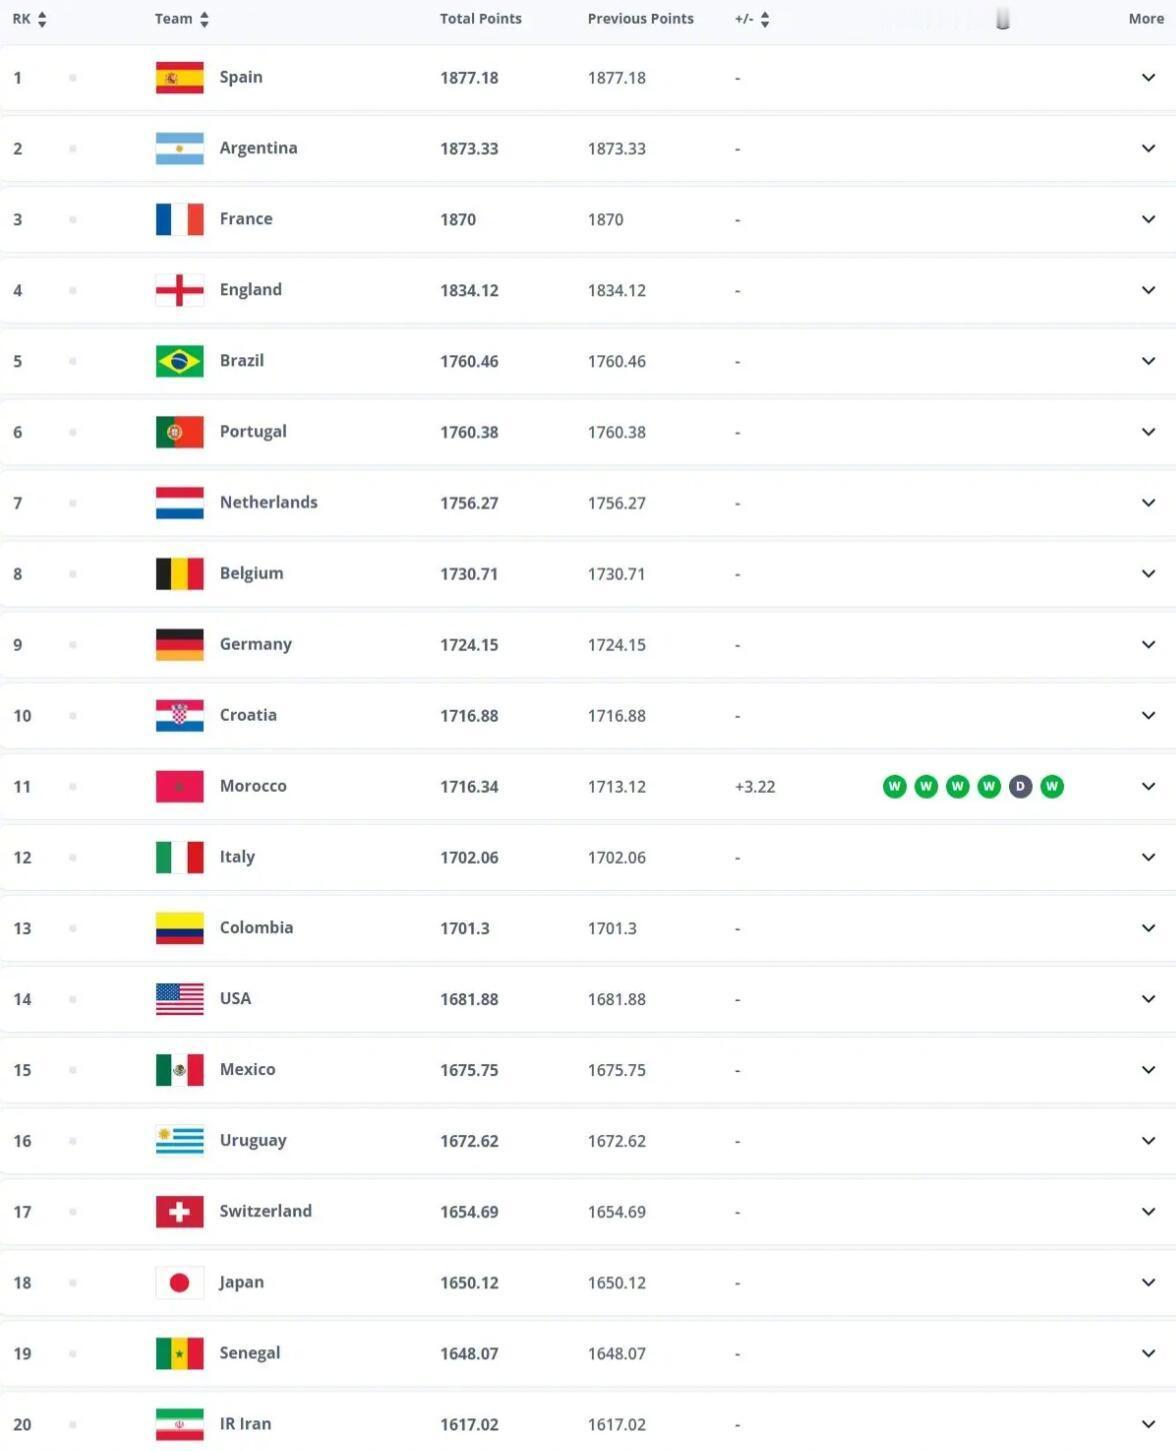The image size is (1176, 1451).
Task: Click the Japan flag icon
Action: pos(179,1283)
